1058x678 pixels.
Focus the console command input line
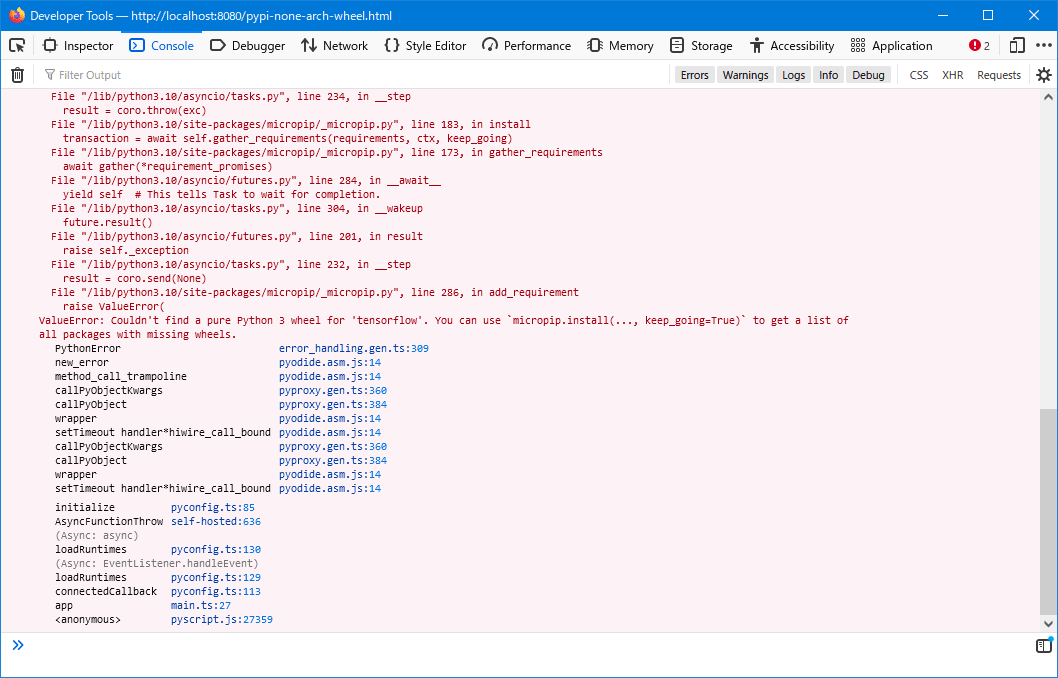coord(526,646)
